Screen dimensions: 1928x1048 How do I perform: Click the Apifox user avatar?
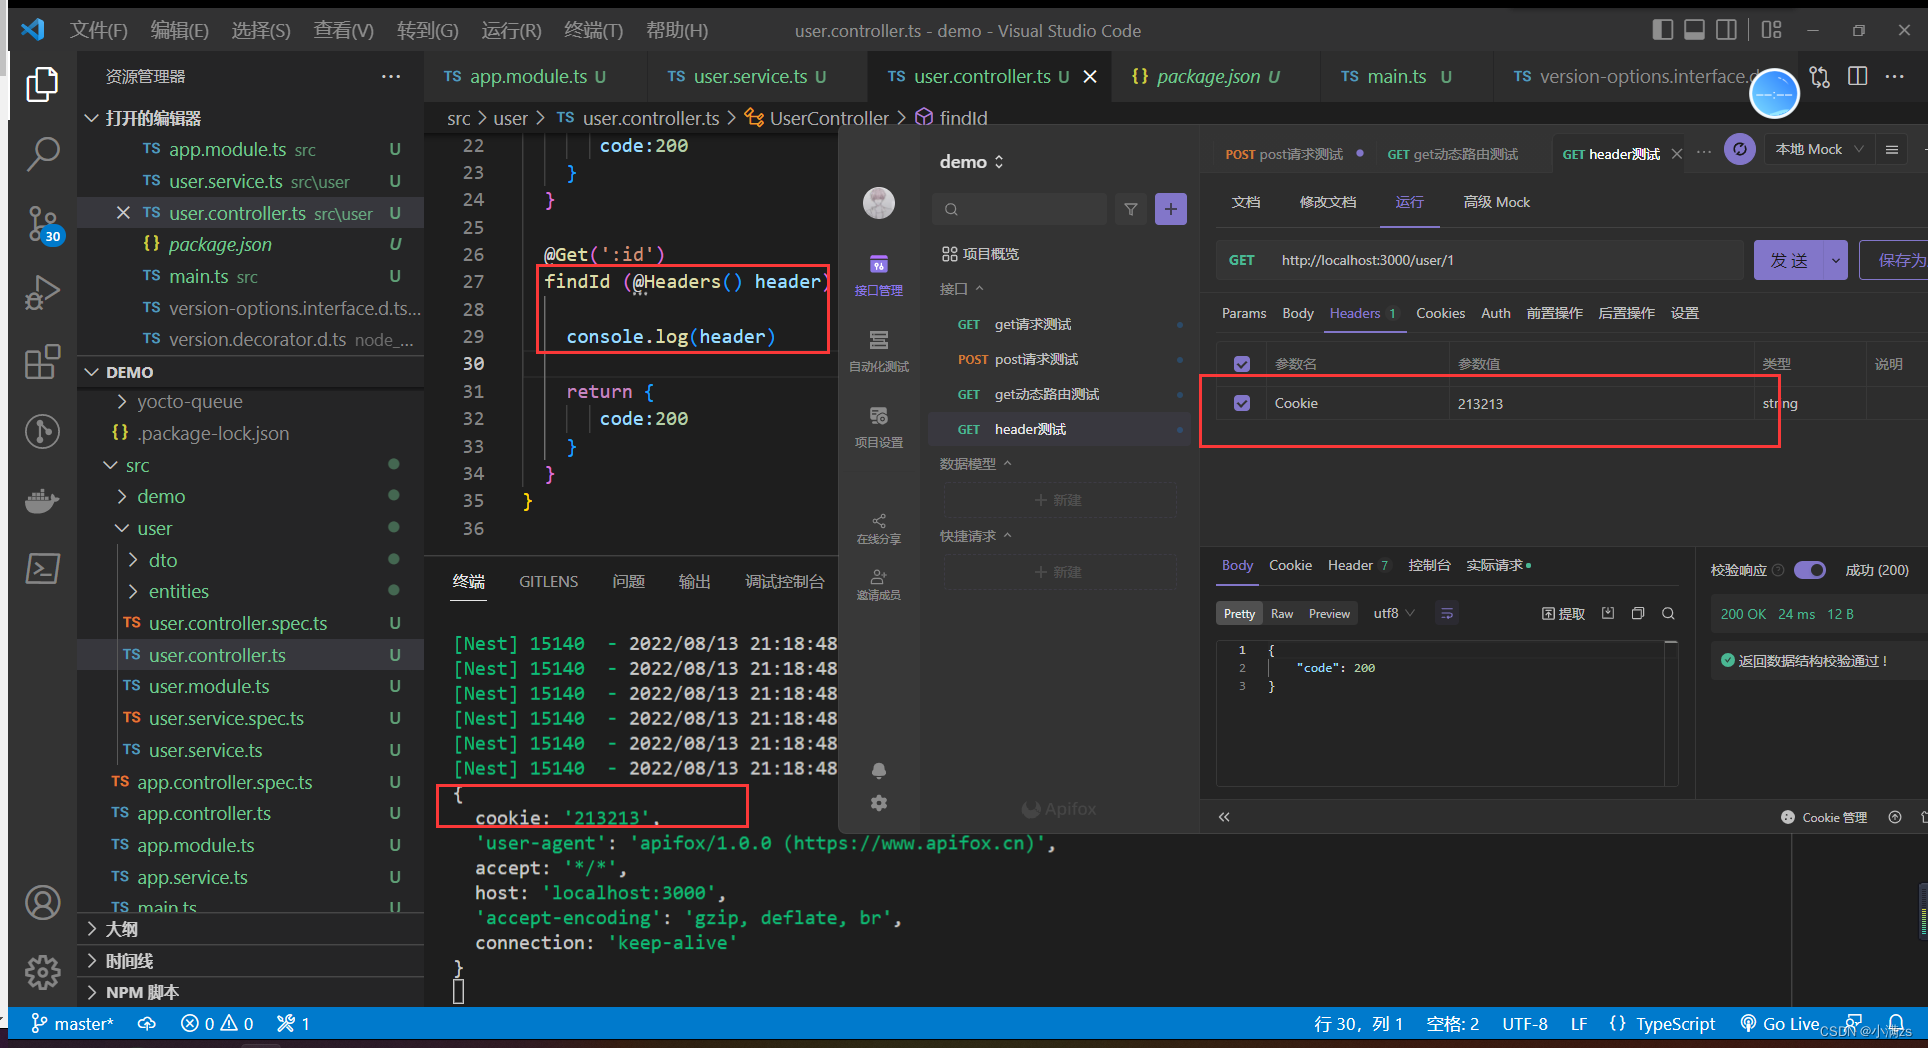pyautogui.click(x=879, y=203)
